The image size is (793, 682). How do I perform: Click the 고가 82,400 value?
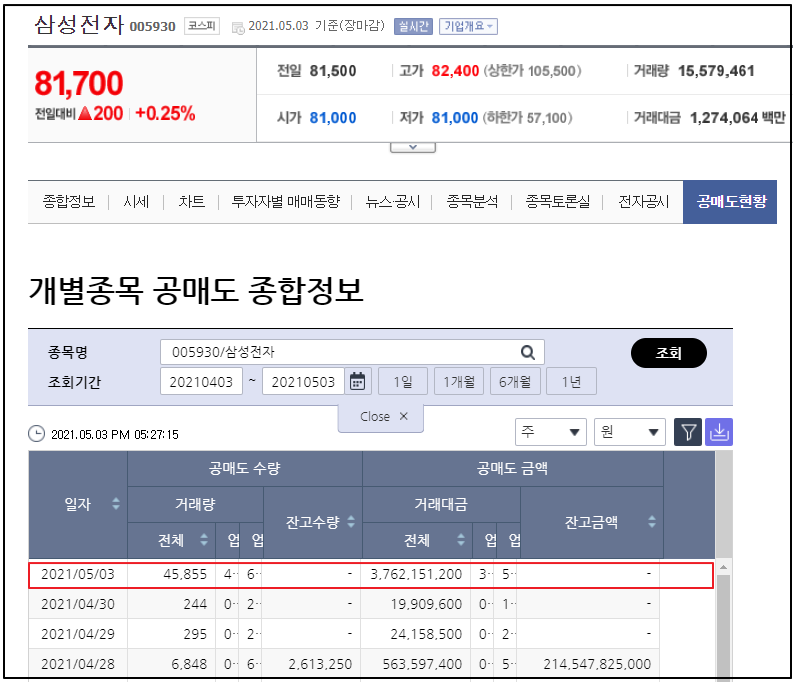pyautogui.click(x=455, y=71)
